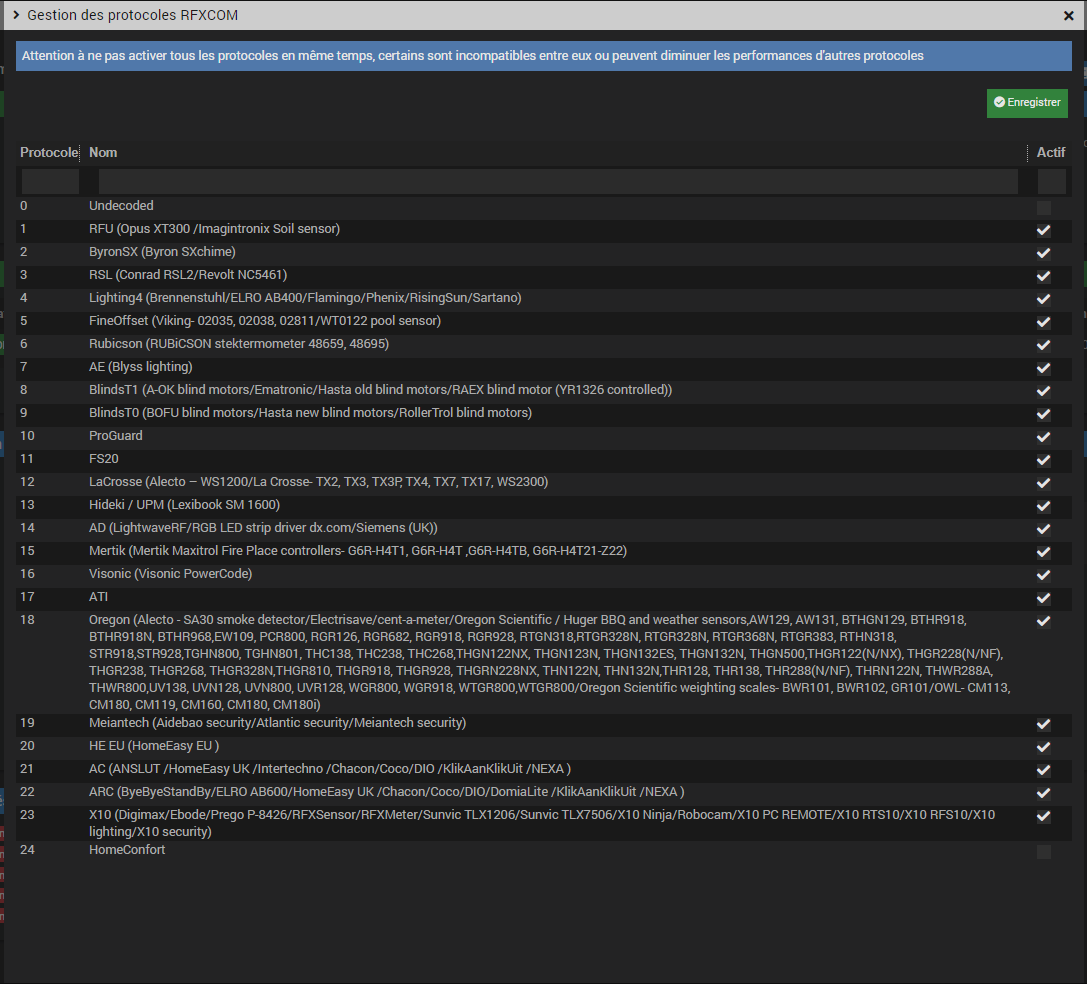Screen dimensions: 1087x984
Task: Click the LaCrosse Alecto WS1200 row name
Action: (x=318, y=481)
